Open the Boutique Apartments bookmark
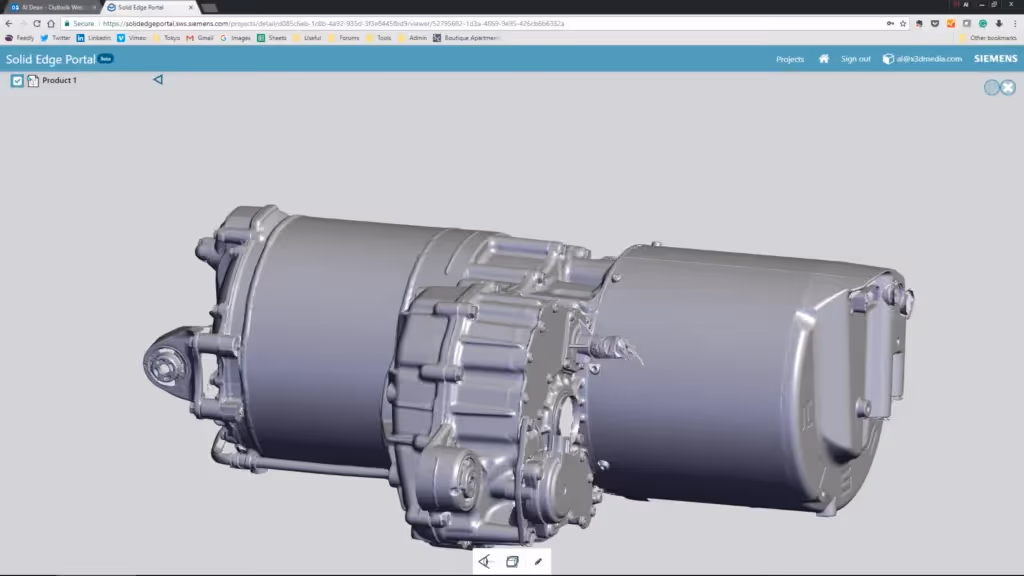This screenshot has height=576, width=1024. tap(466, 38)
